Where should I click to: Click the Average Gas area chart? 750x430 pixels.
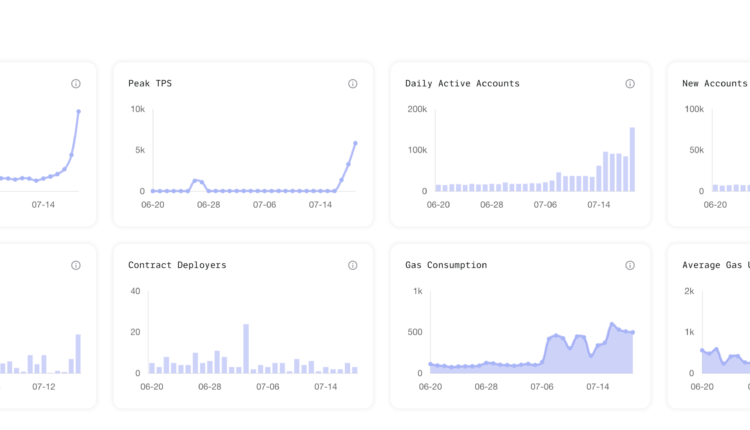pyautogui.click(x=725, y=362)
